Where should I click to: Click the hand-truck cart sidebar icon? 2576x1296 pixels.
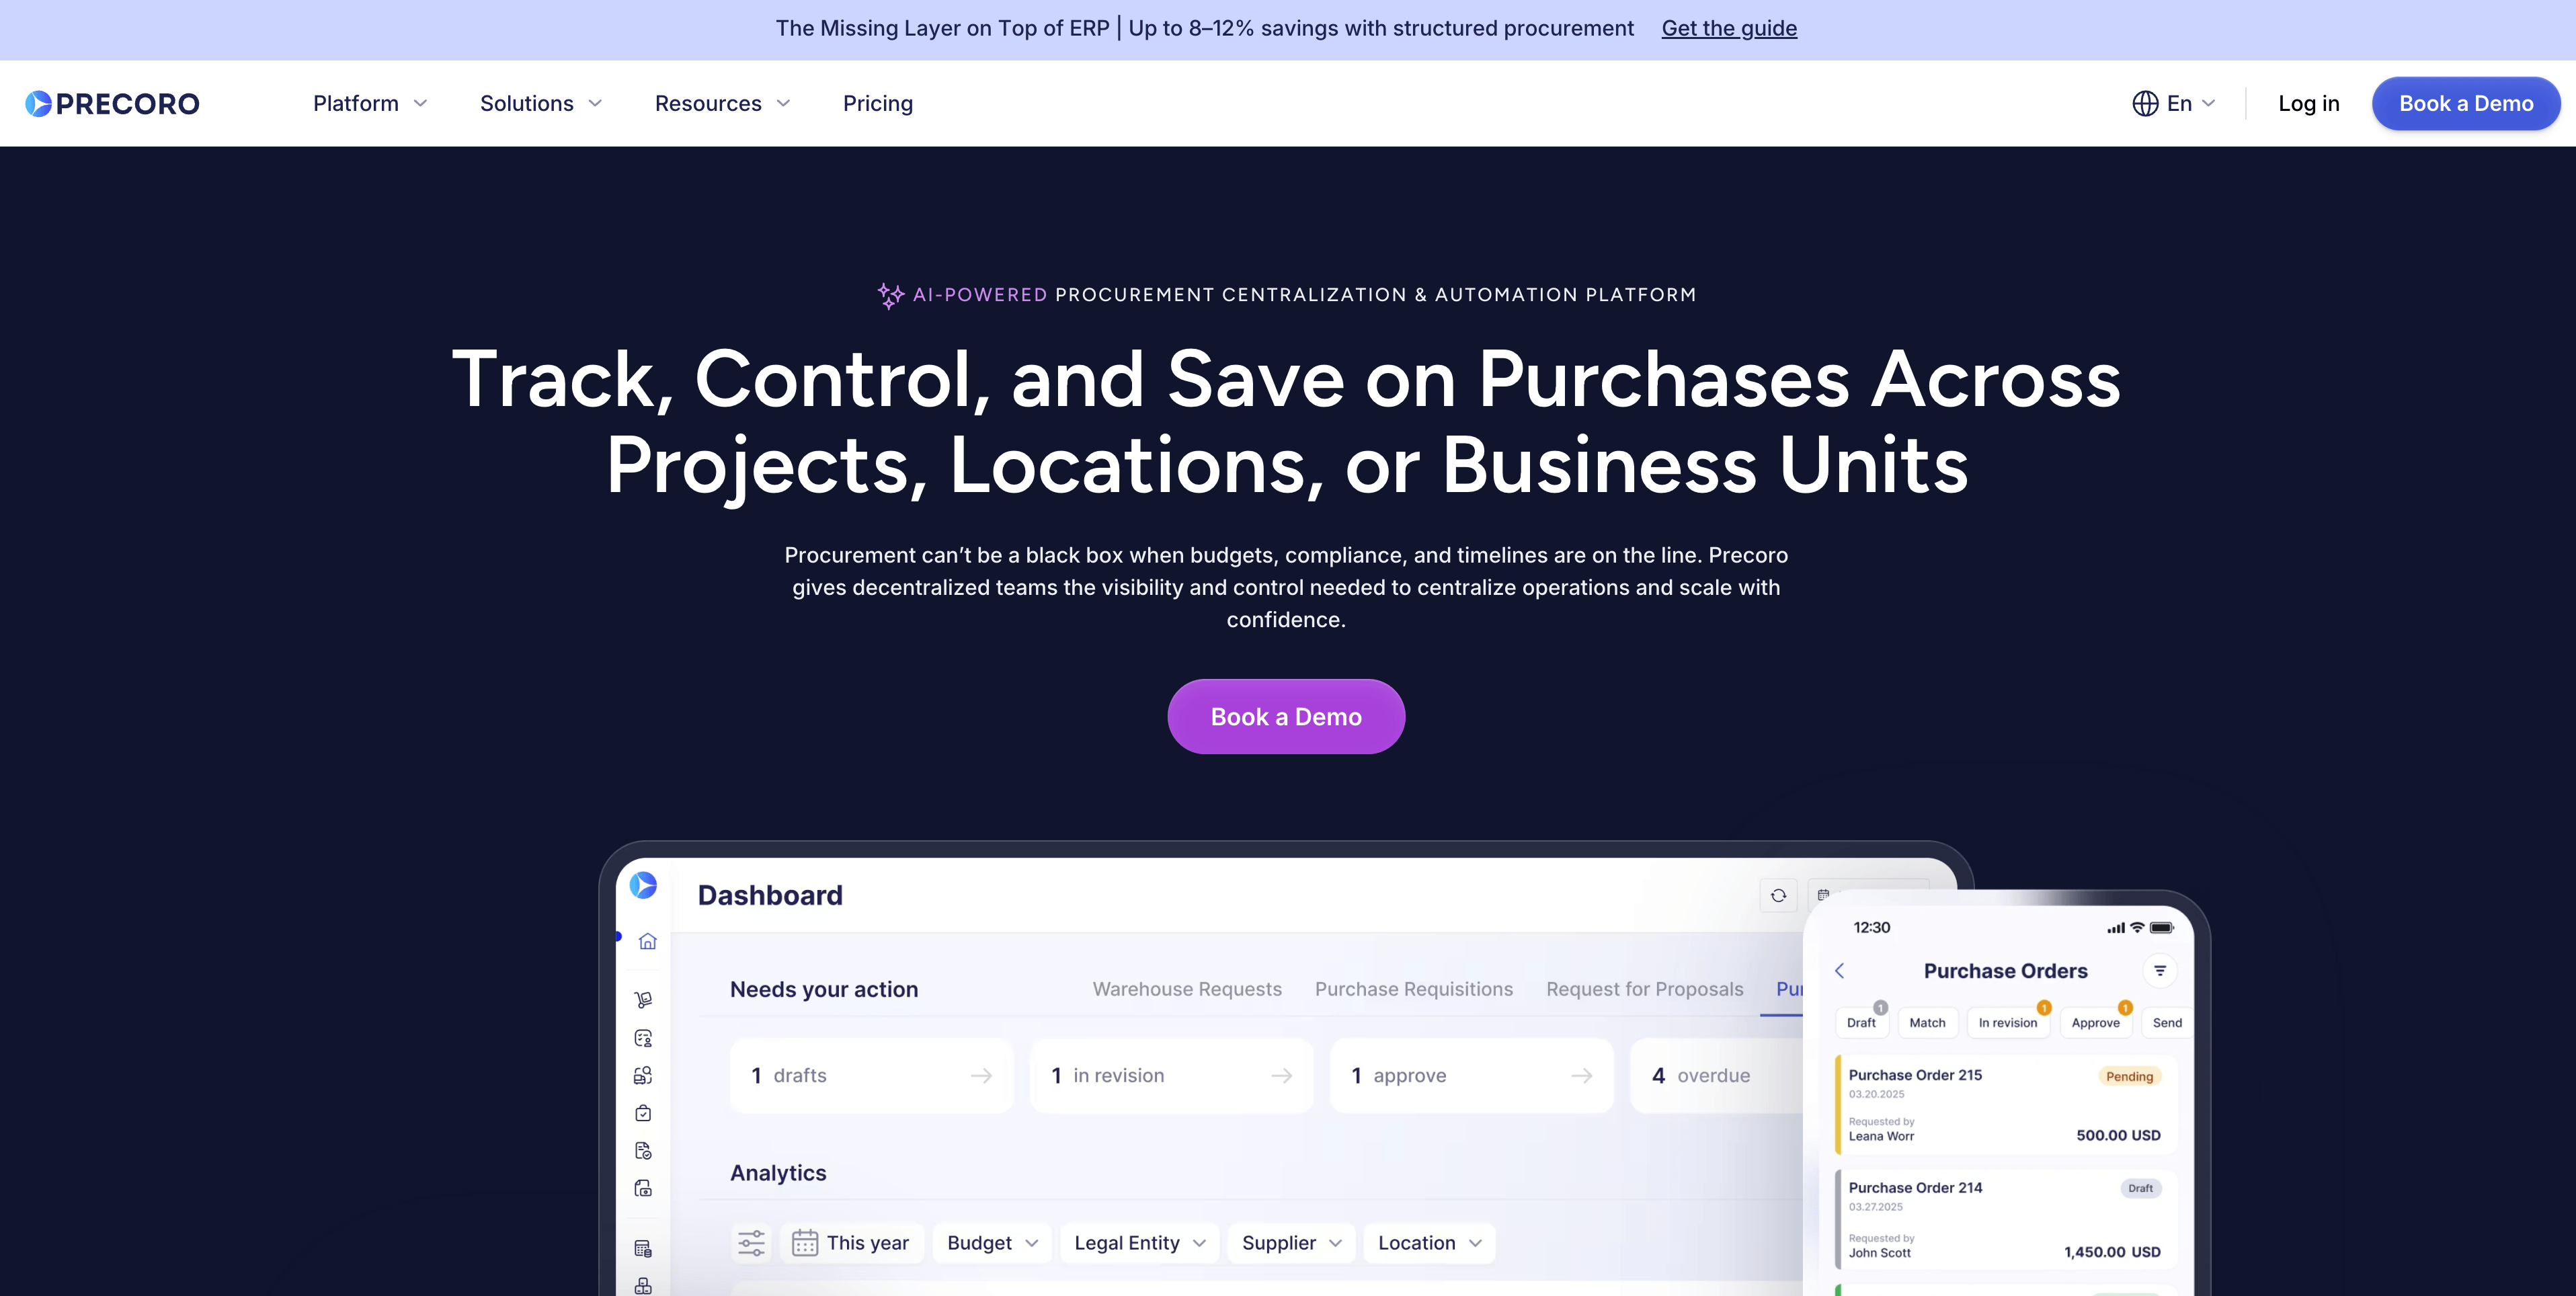point(643,999)
